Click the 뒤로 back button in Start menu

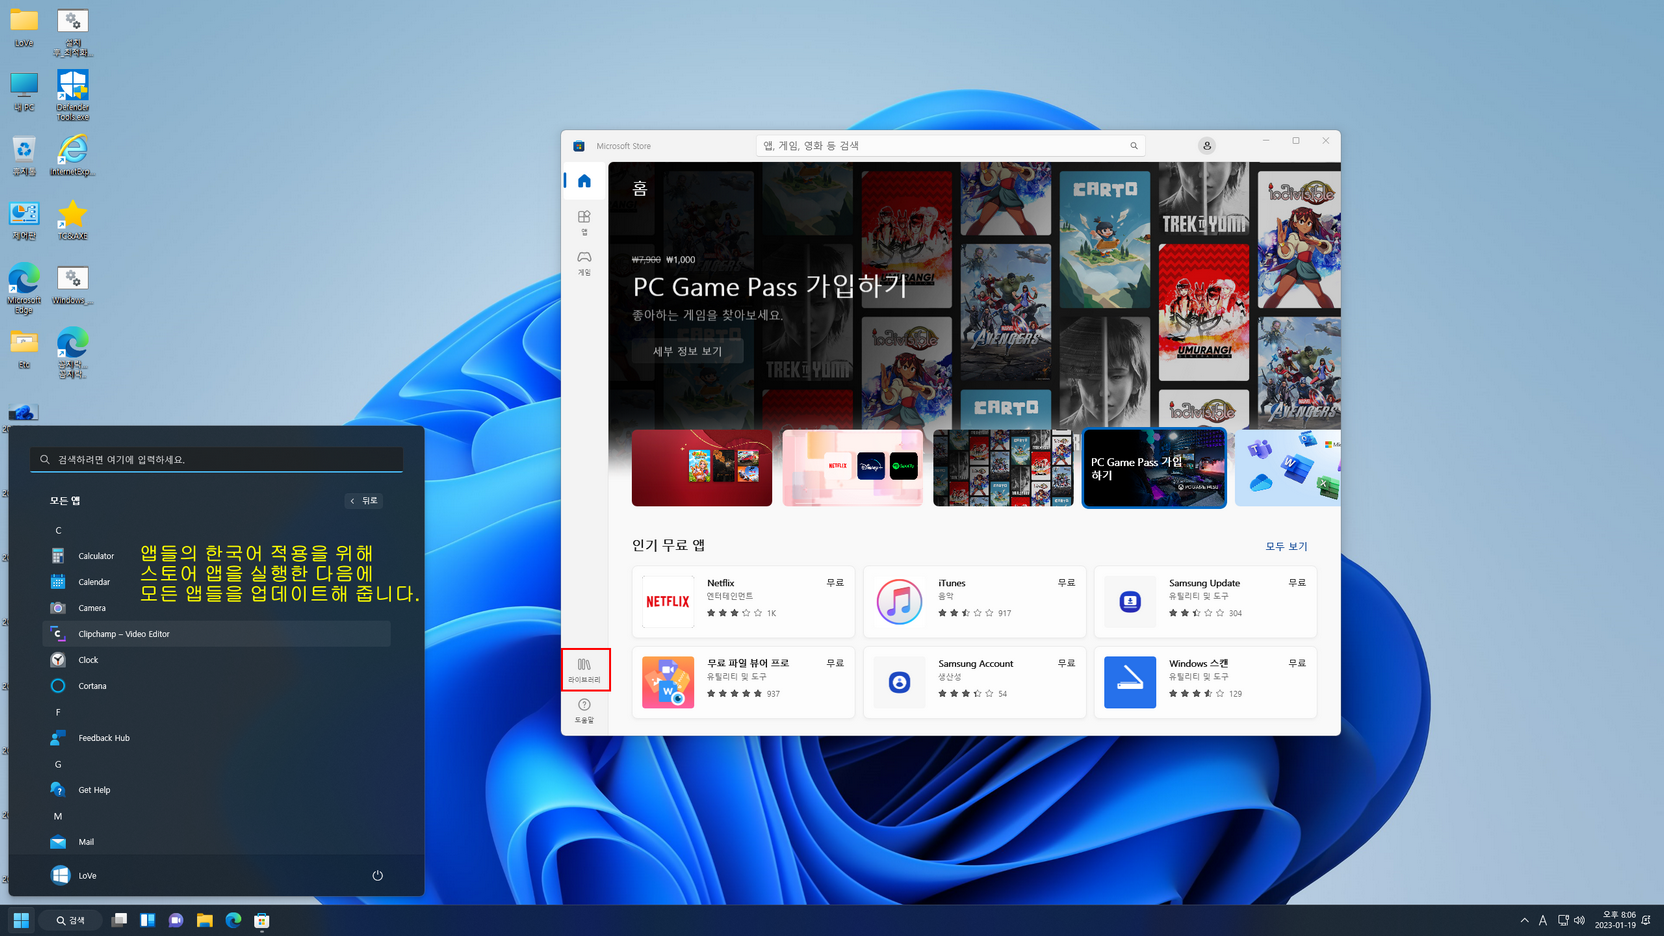364,500
